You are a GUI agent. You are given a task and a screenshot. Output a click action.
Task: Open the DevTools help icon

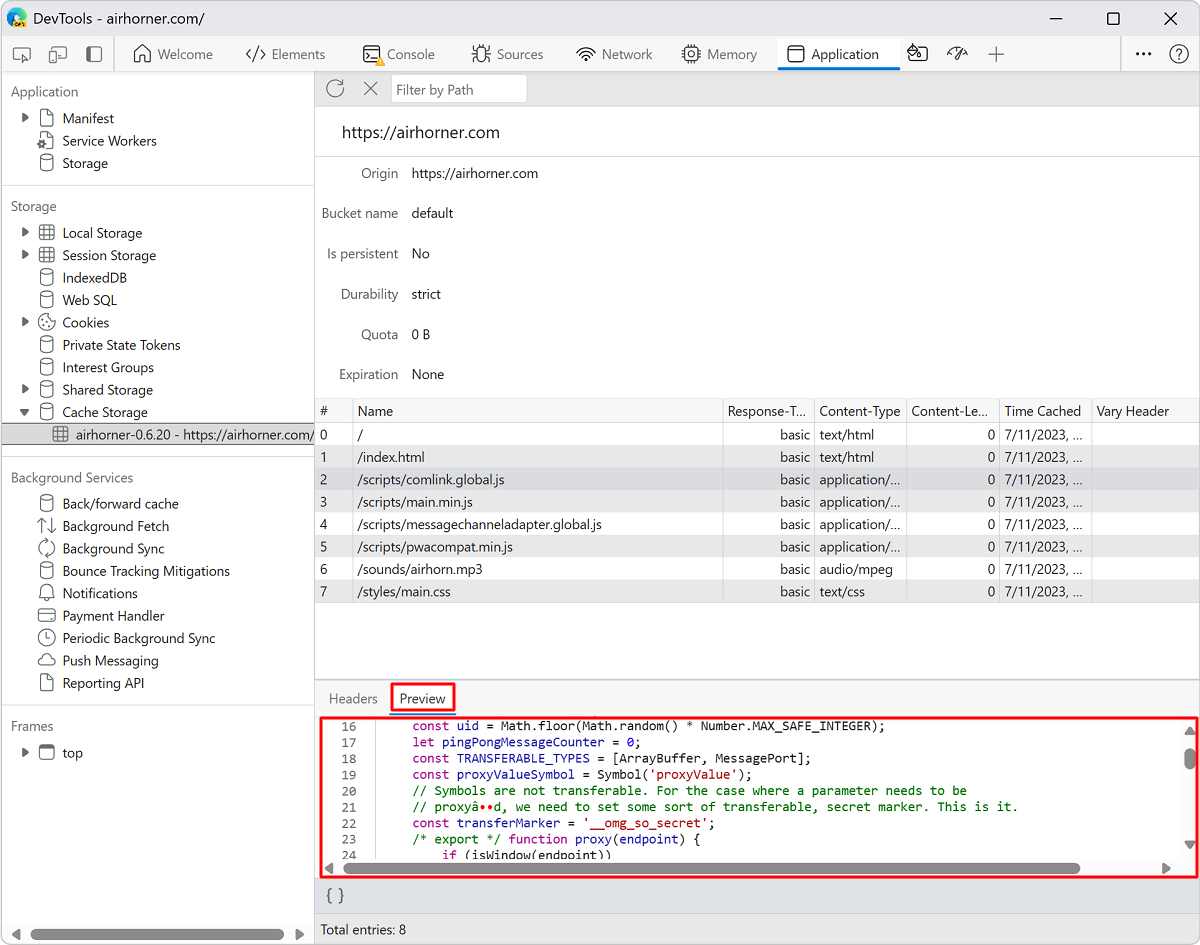1178,54
